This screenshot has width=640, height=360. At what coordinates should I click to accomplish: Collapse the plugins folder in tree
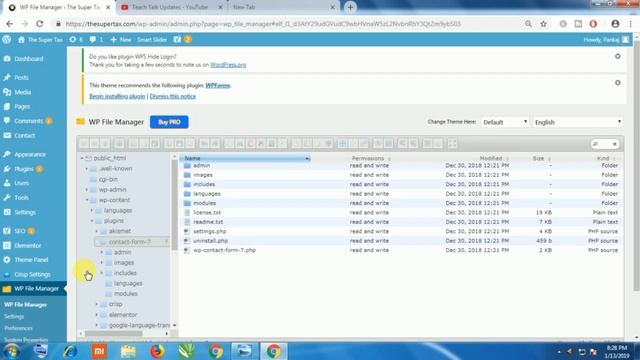coord(92,221)
